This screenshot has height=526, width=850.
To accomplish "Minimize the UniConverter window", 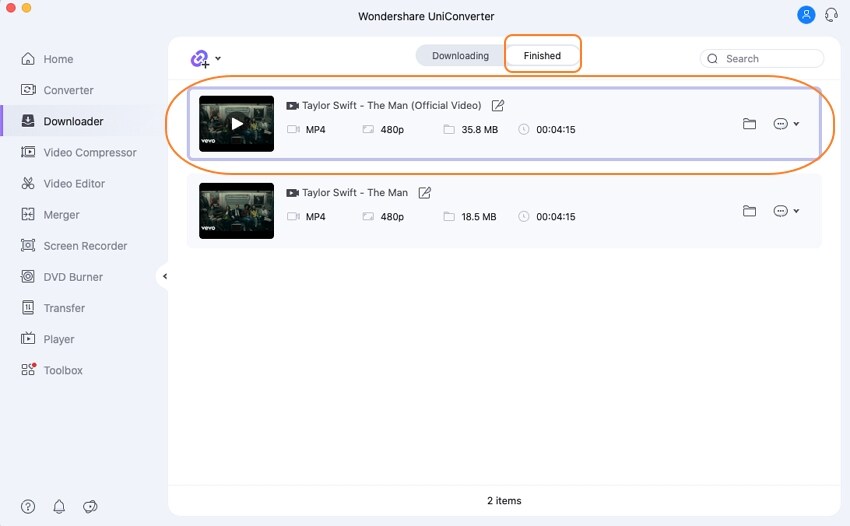I will click(26, 8).
